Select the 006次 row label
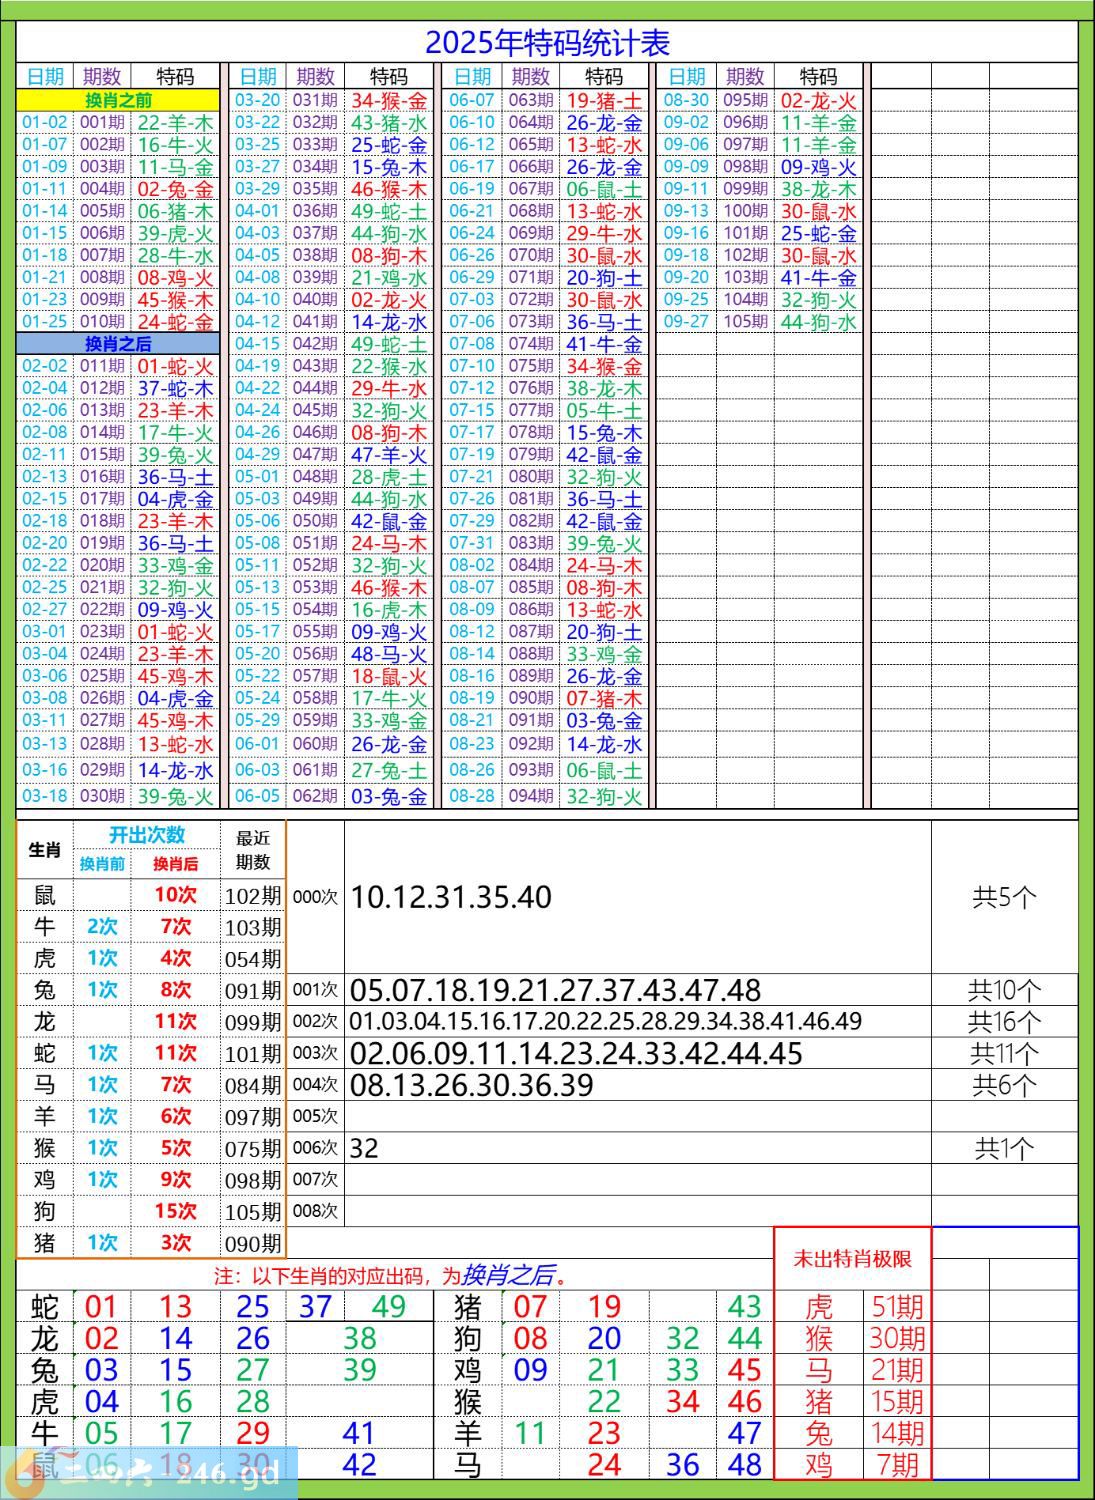This screenshot has height=1500, width=1095. click(x=315, y=1148)
